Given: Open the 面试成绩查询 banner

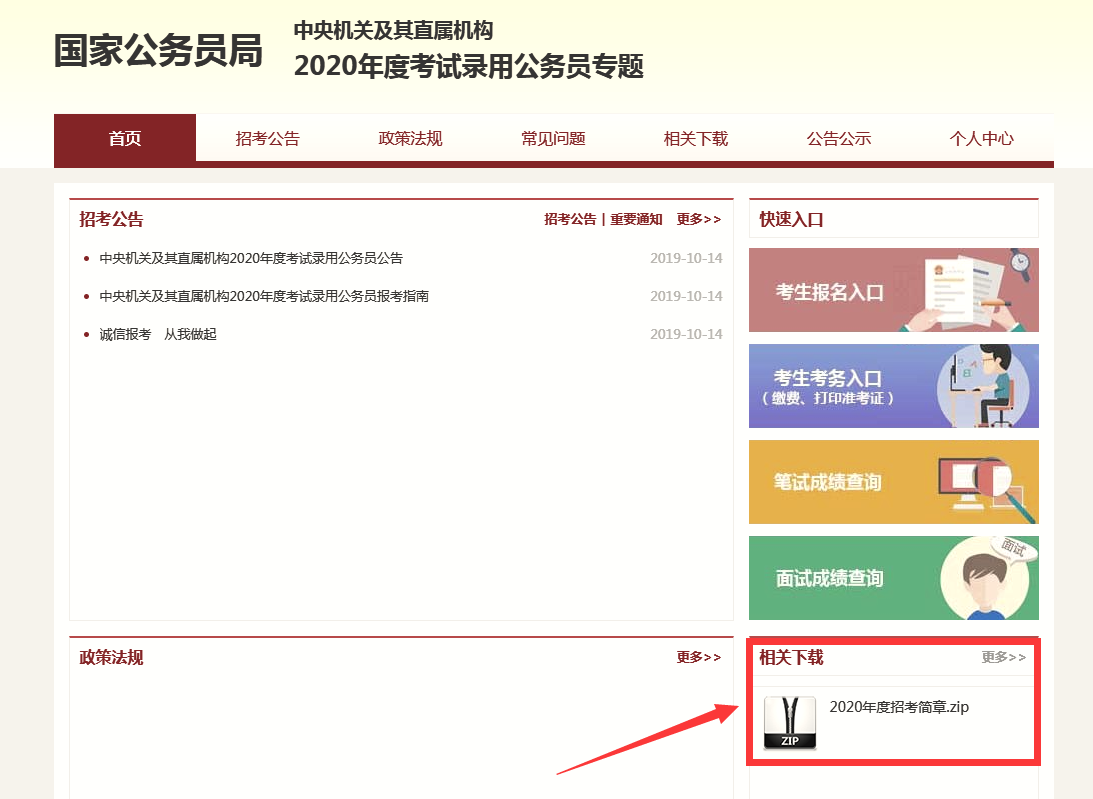Looking at the screenshot, I should 893,578.
